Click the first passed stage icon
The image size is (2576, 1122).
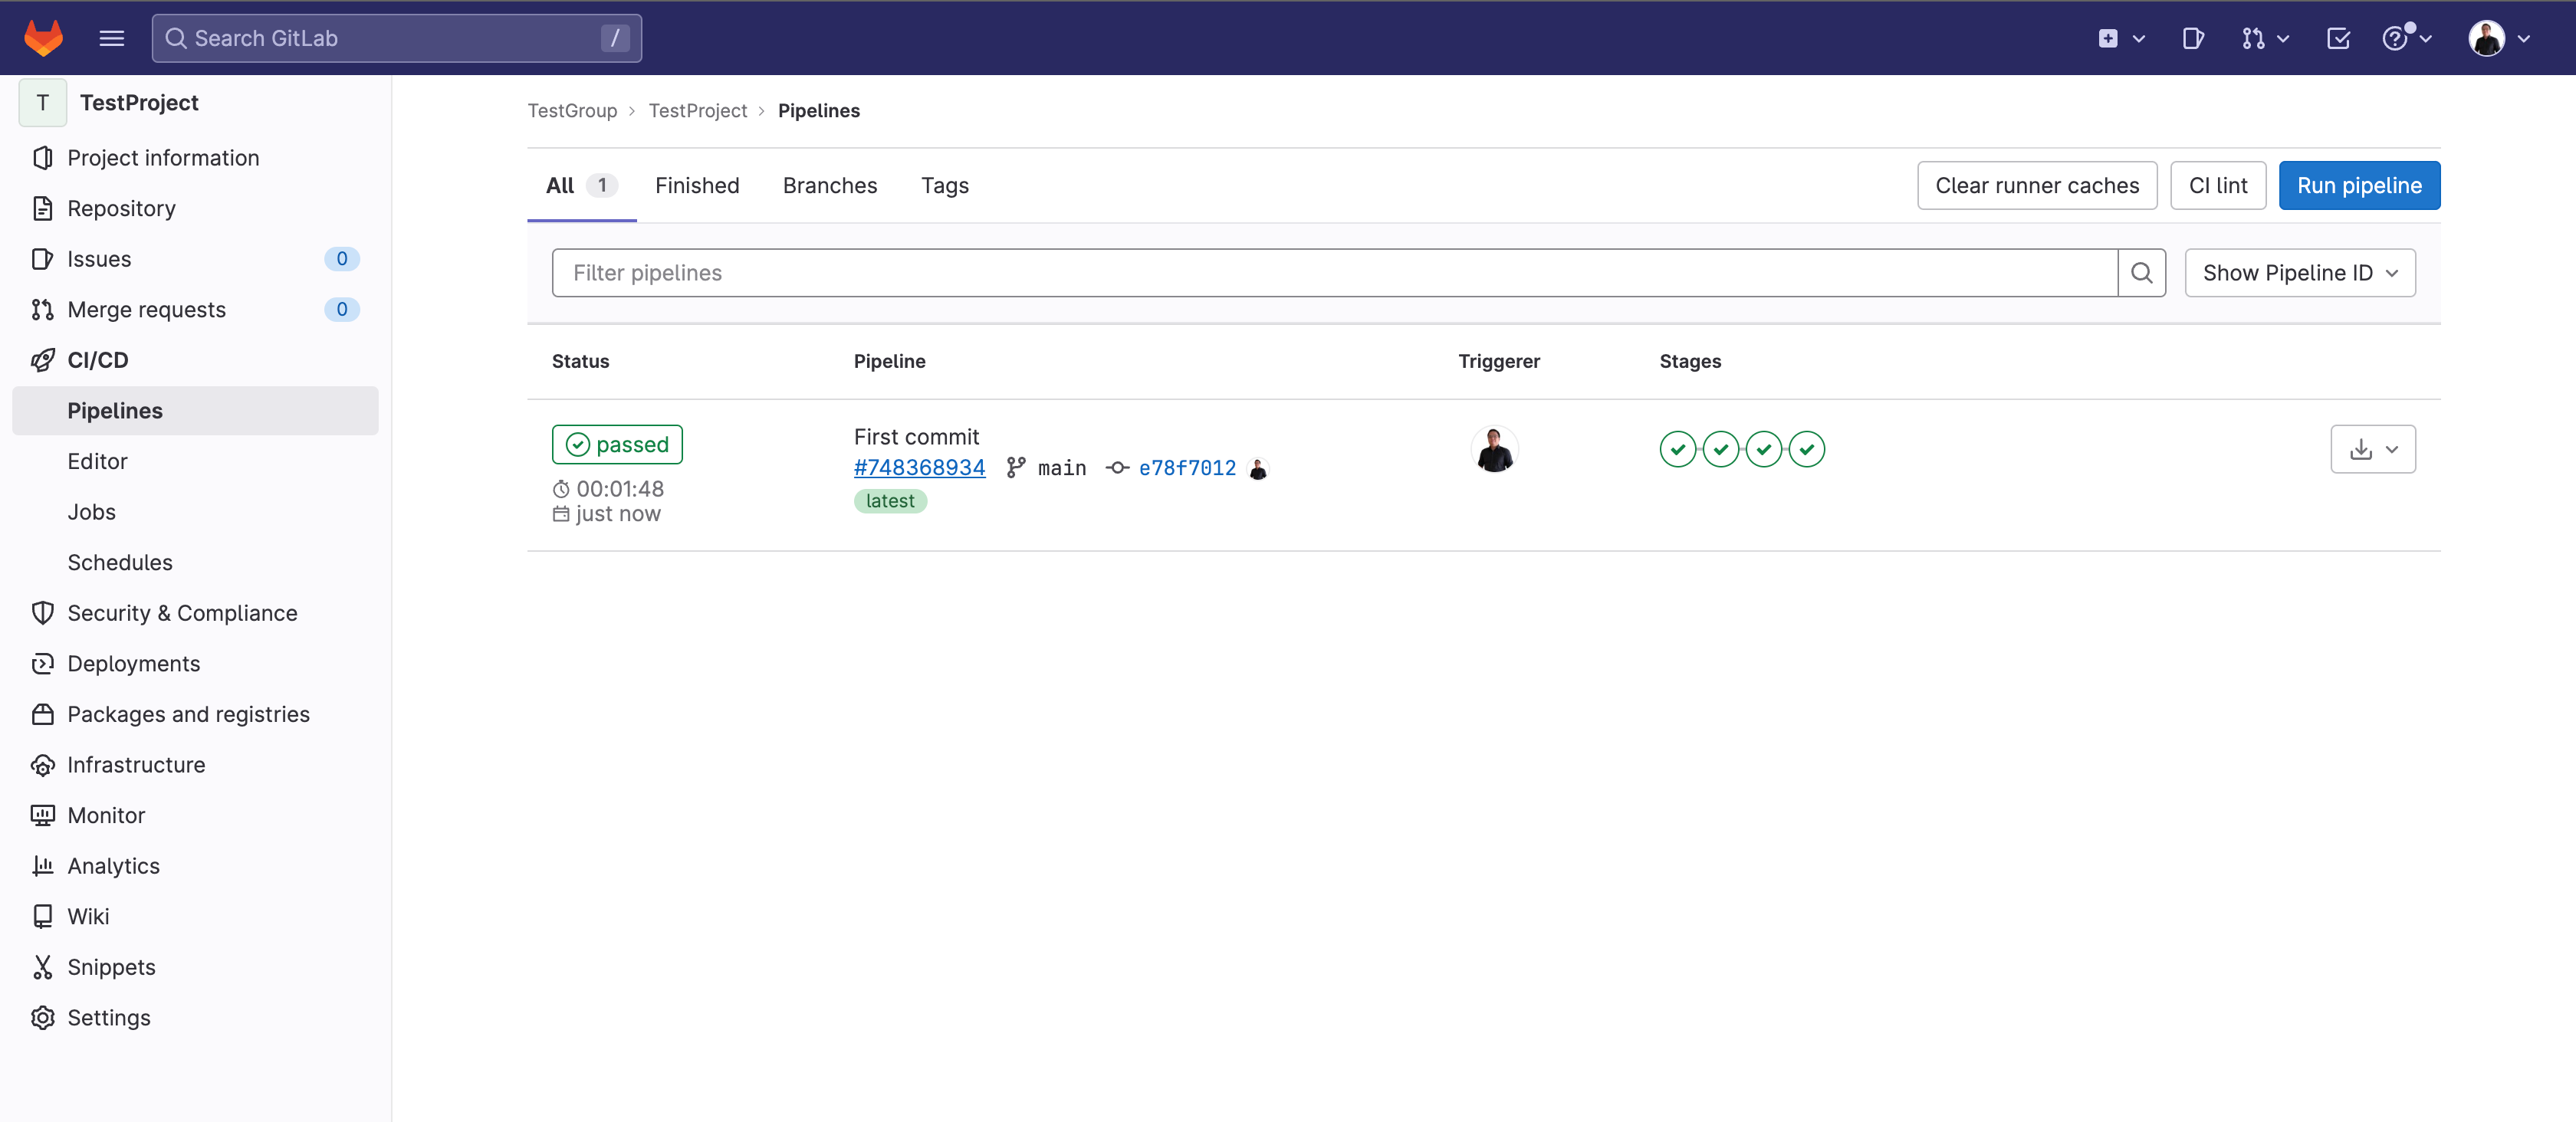coord(1677,449)
